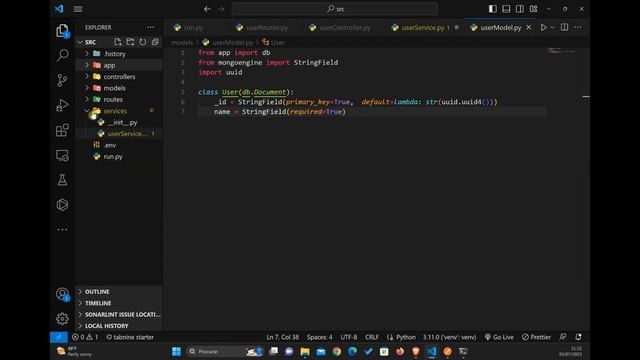Run the Python file with play button

[543, 27]
